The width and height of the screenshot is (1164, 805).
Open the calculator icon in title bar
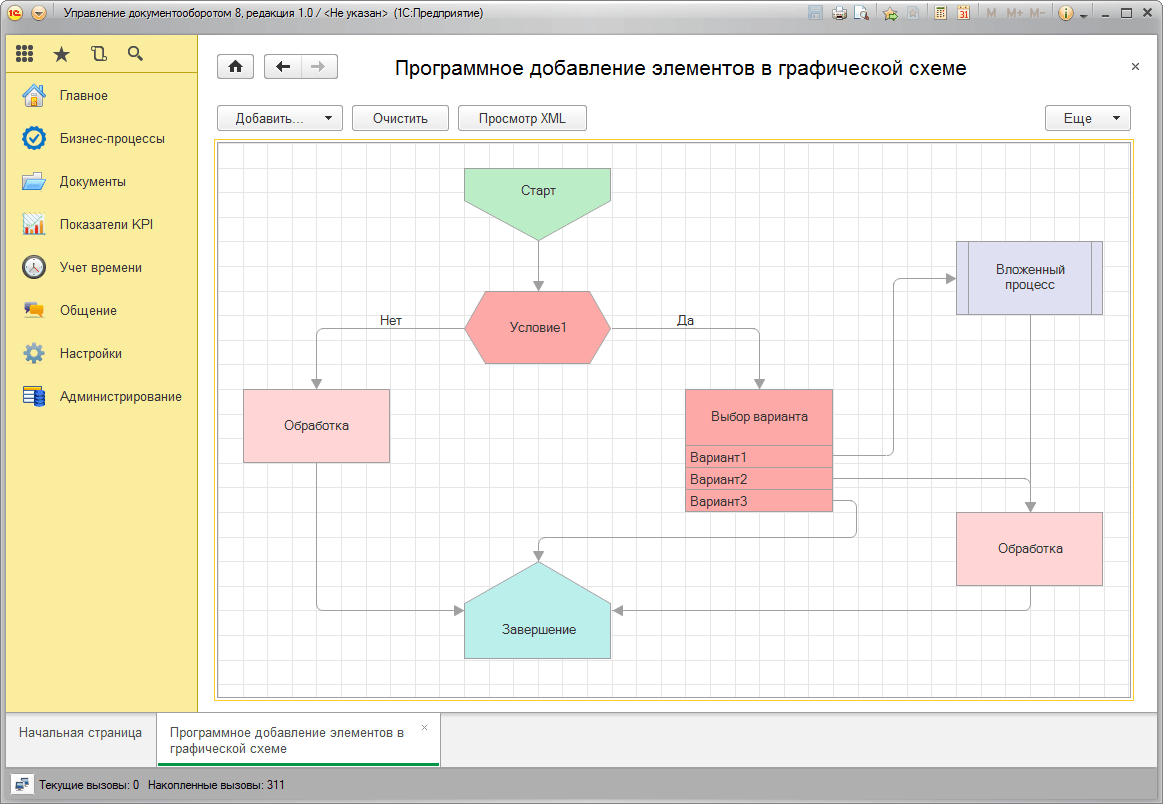pos(940,13)
